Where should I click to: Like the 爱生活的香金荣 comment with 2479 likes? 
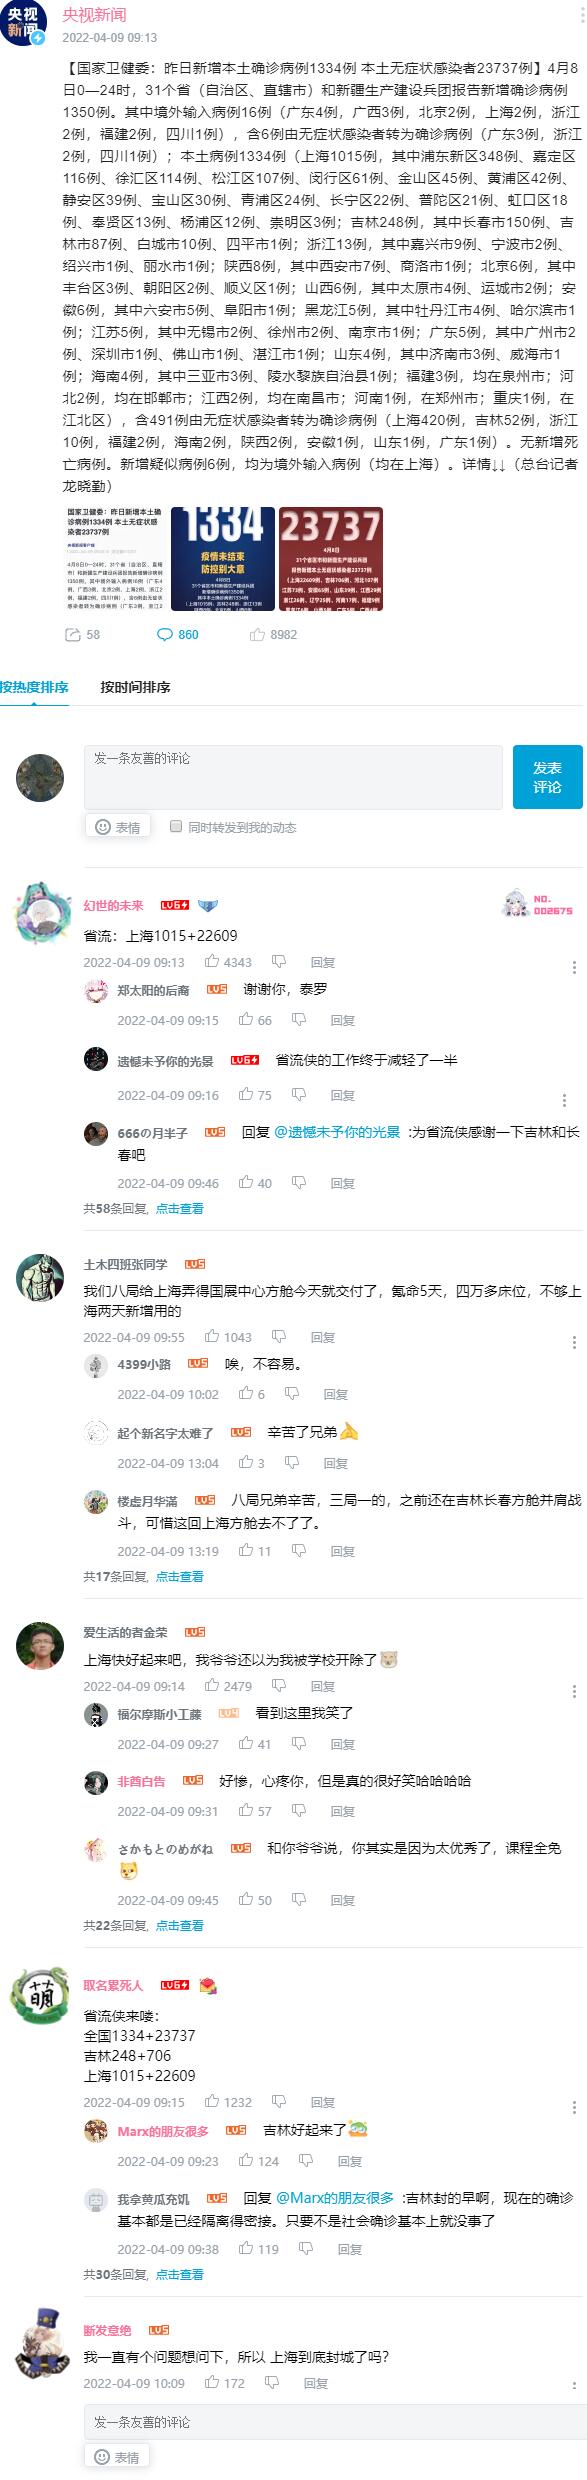212,1686
